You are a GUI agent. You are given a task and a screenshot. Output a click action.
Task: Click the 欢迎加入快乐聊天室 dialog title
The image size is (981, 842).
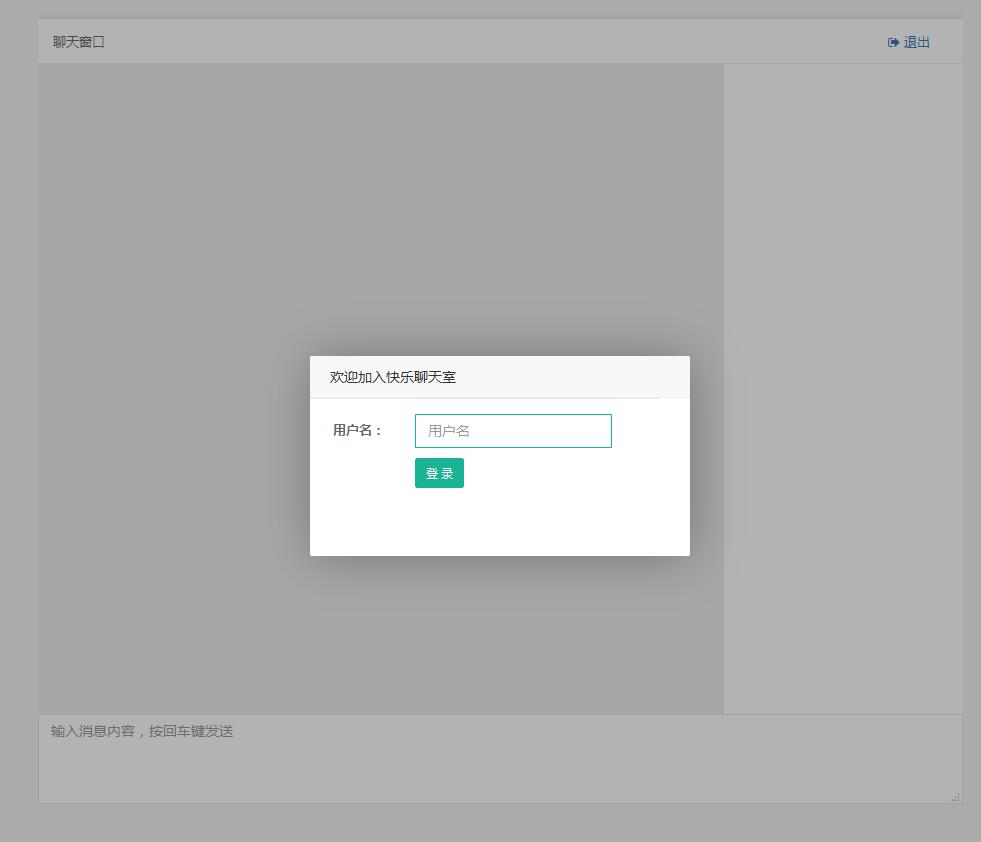pyautogui.click(x=393, y=377)
